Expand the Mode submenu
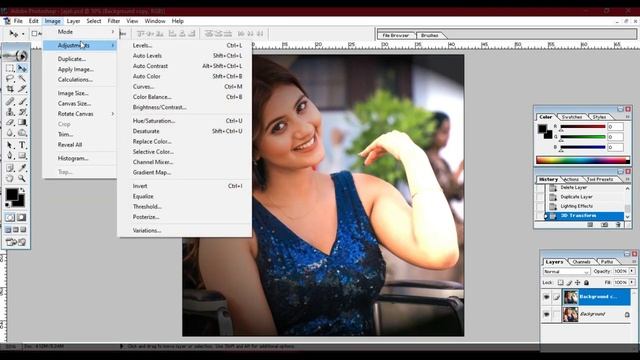 [x=113, y=31]
